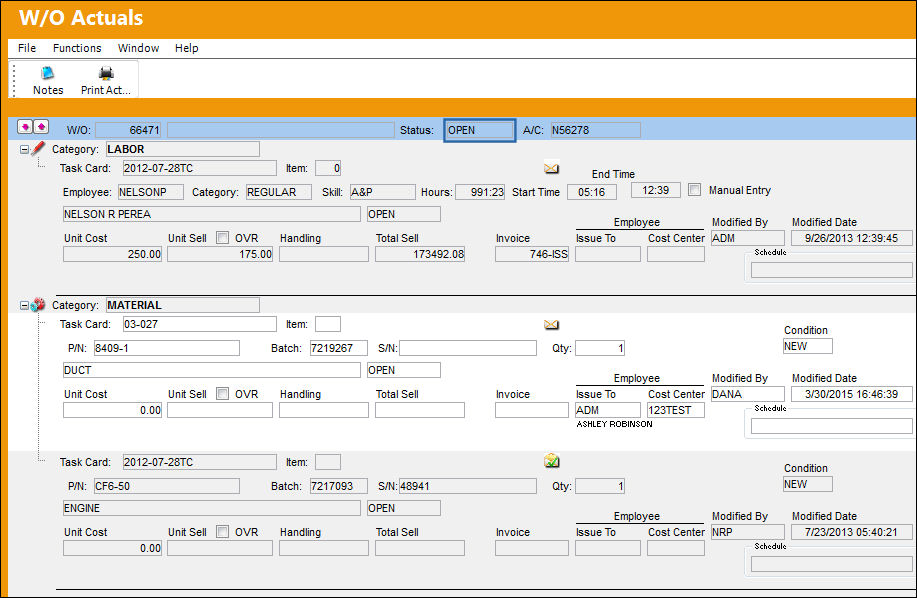Click the Status field showing OPEN
The height and width of the screenshot is (598, 917).
pyautogui.click(x=480, y=130)
